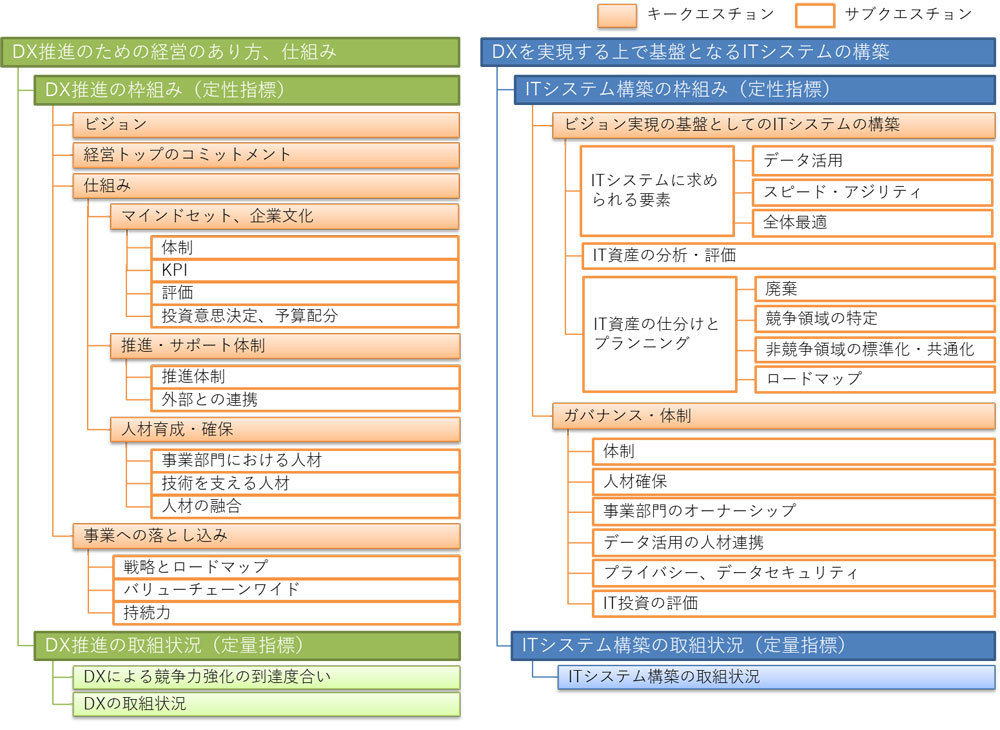Select the KPI sub question
The height and width of the screenshot is (730, 1000).
(305, 270)
